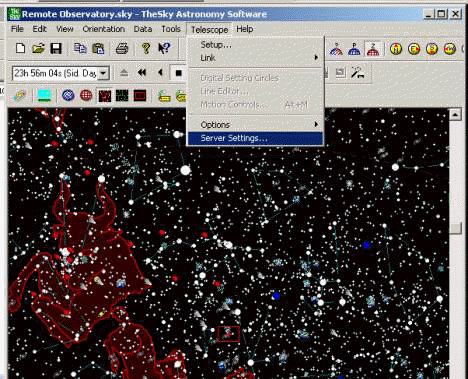Click the vertical scrollbar thumb
Image resolution: width=468 pixels, height=379 pixels.
click(455, 228)
